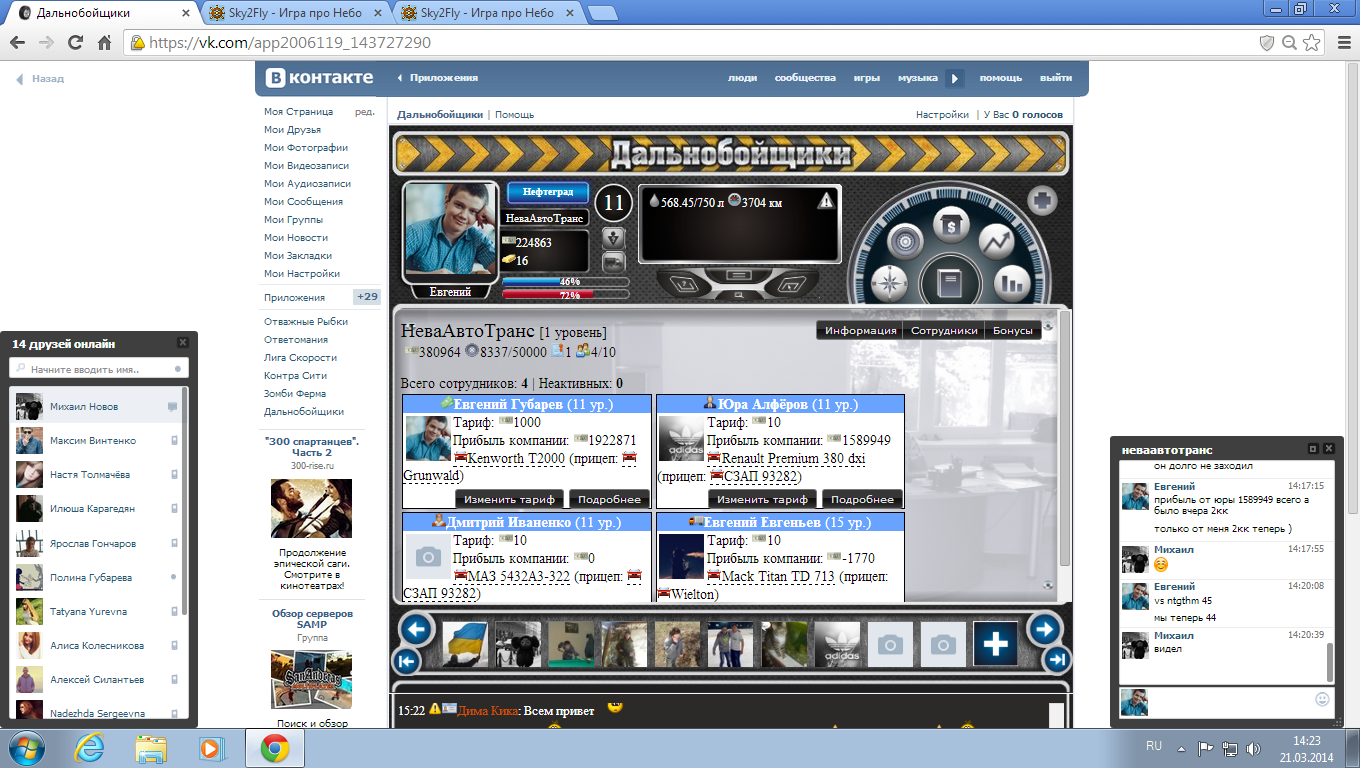Open the сообщества top menu item
The image size is (1360, 768).
805,78
